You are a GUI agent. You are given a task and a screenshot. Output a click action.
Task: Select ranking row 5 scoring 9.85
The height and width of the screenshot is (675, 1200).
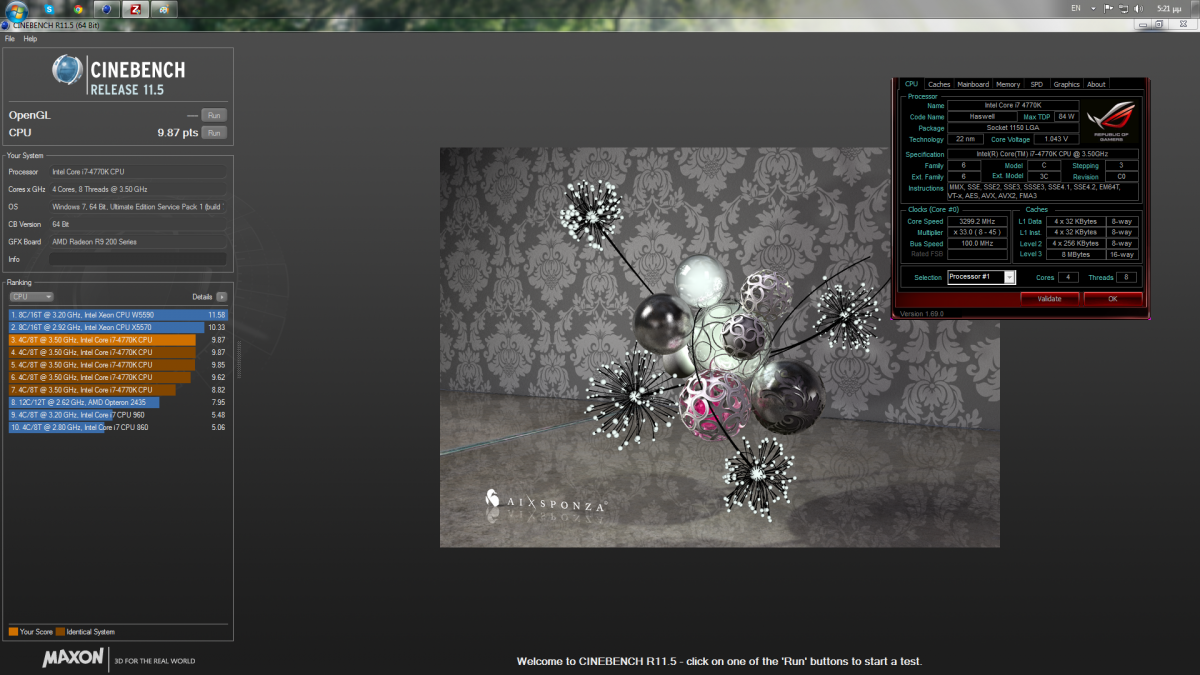118,365
